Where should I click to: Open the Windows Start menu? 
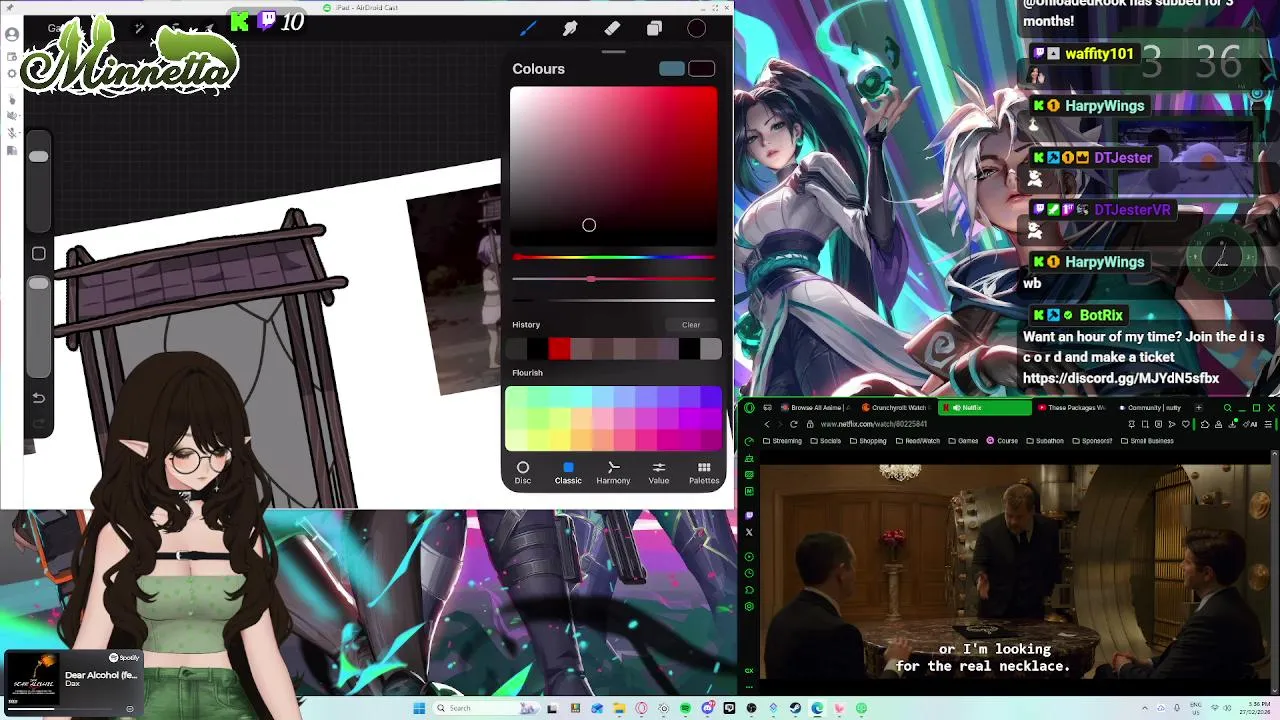click(419, 708)
